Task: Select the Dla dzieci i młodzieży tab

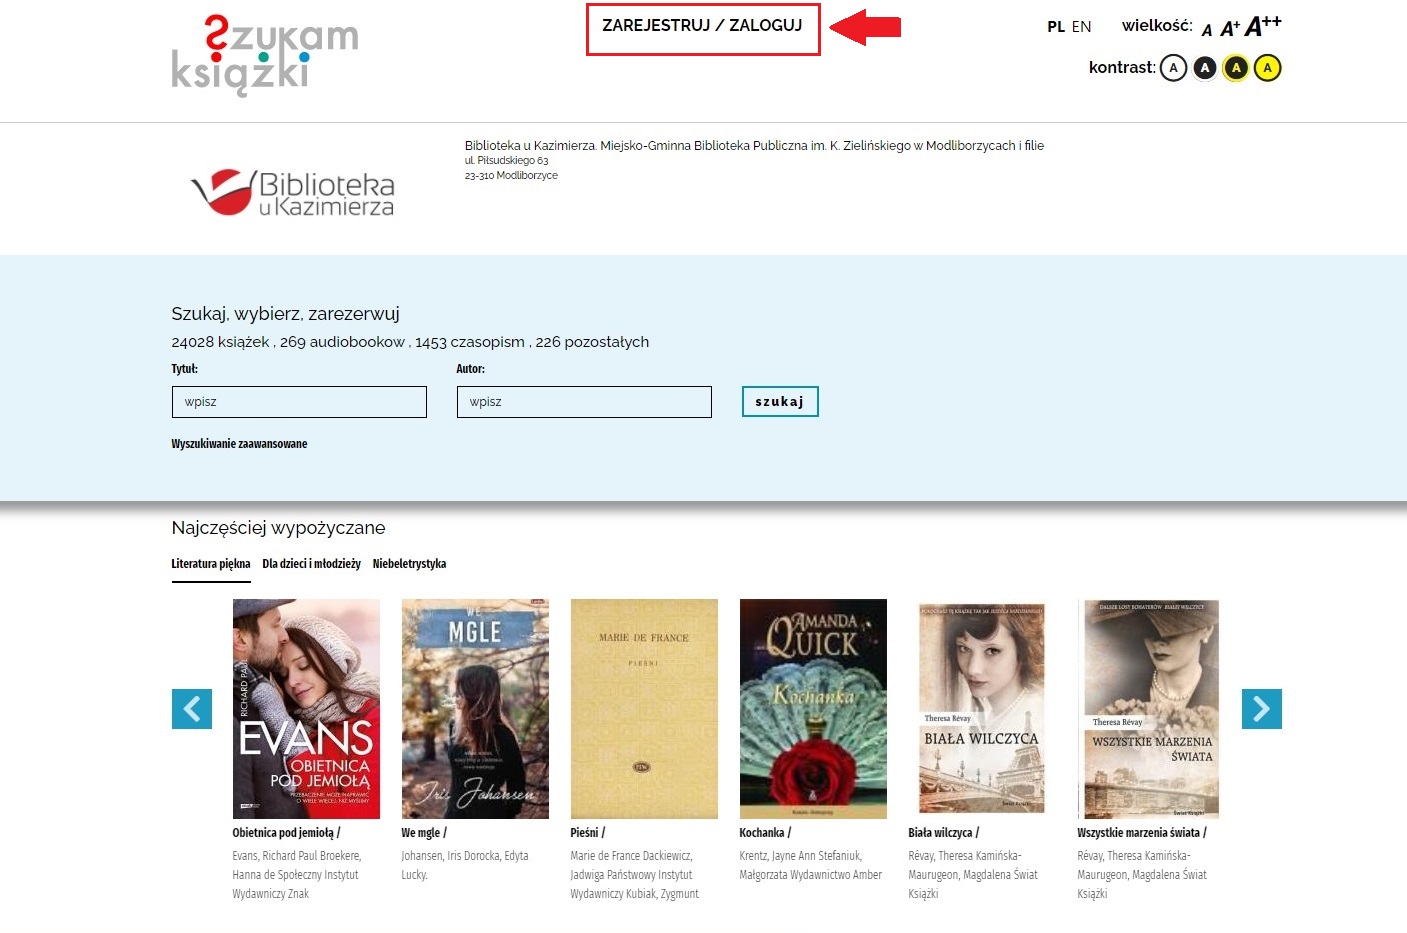Action: click(x=311, y=564)
